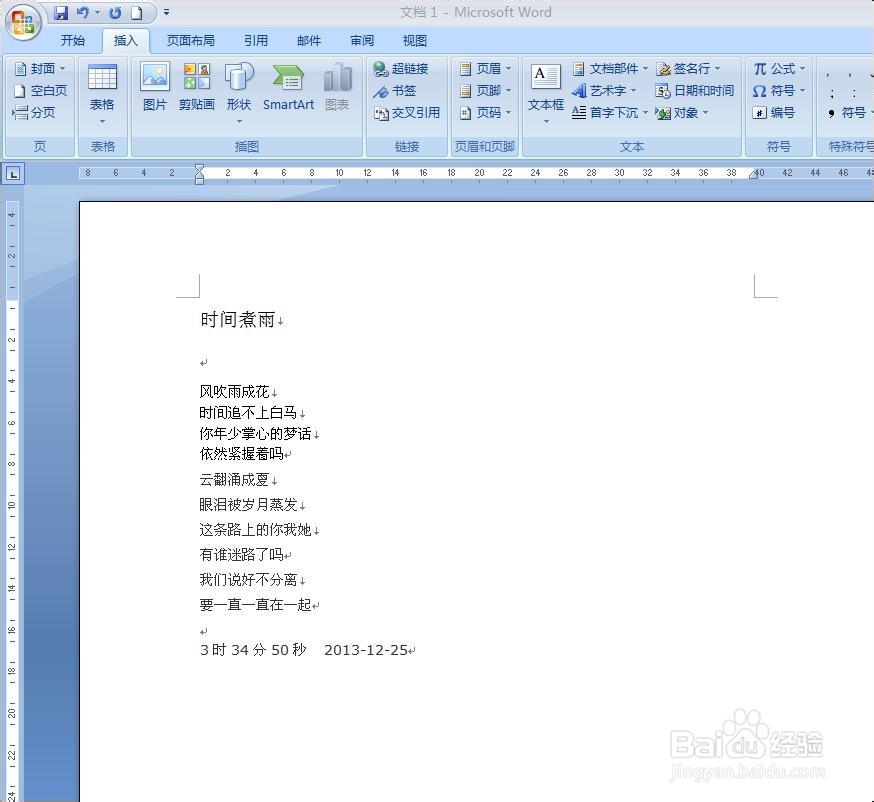
Task: Insert a hyperlink (超链接)
Action: pos(405,68)
